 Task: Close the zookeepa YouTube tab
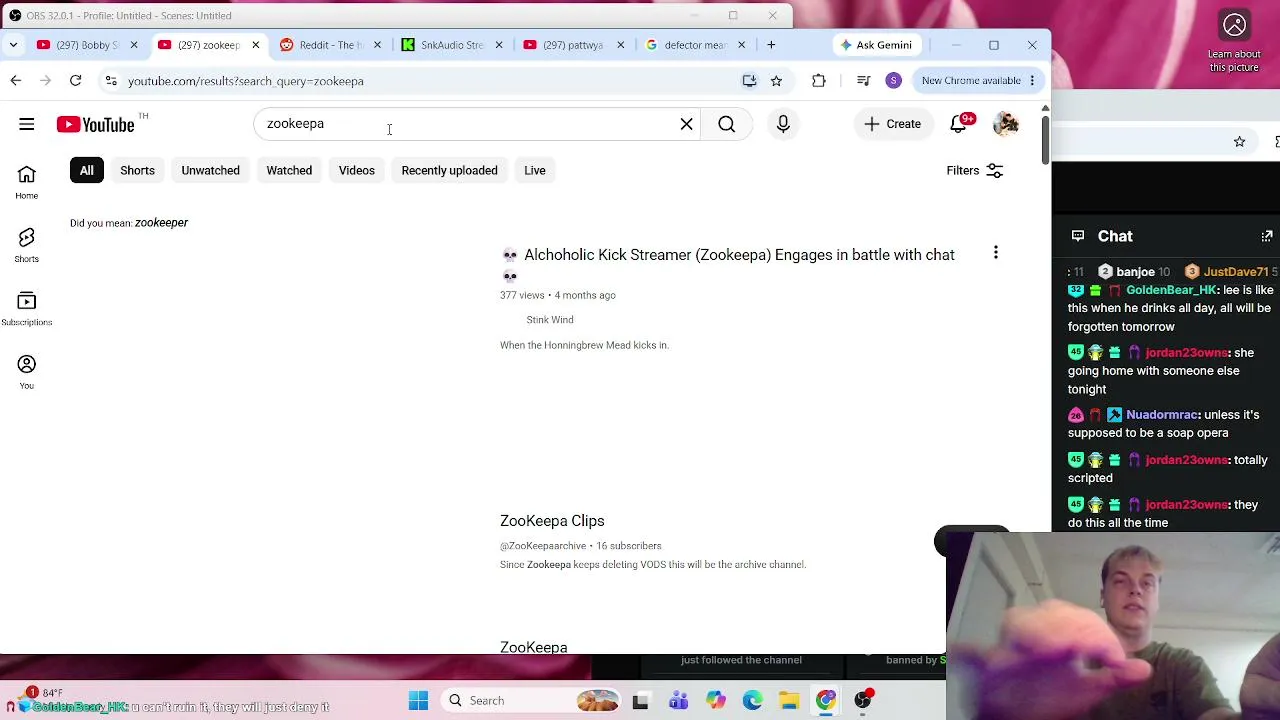click(x=255, y=45)
